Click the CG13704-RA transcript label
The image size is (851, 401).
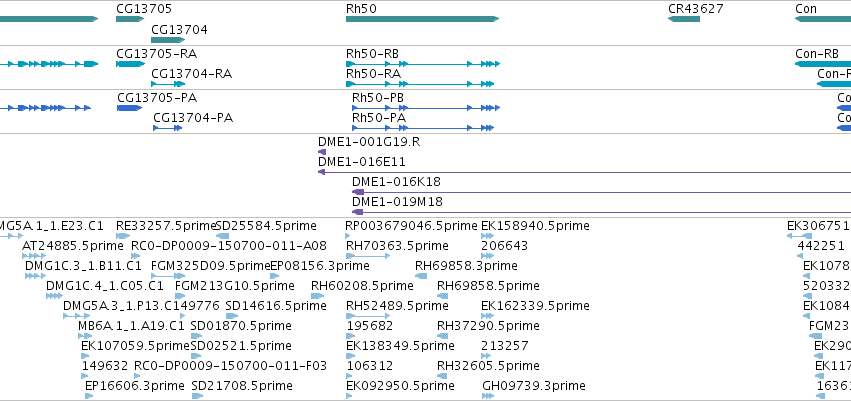192,74
